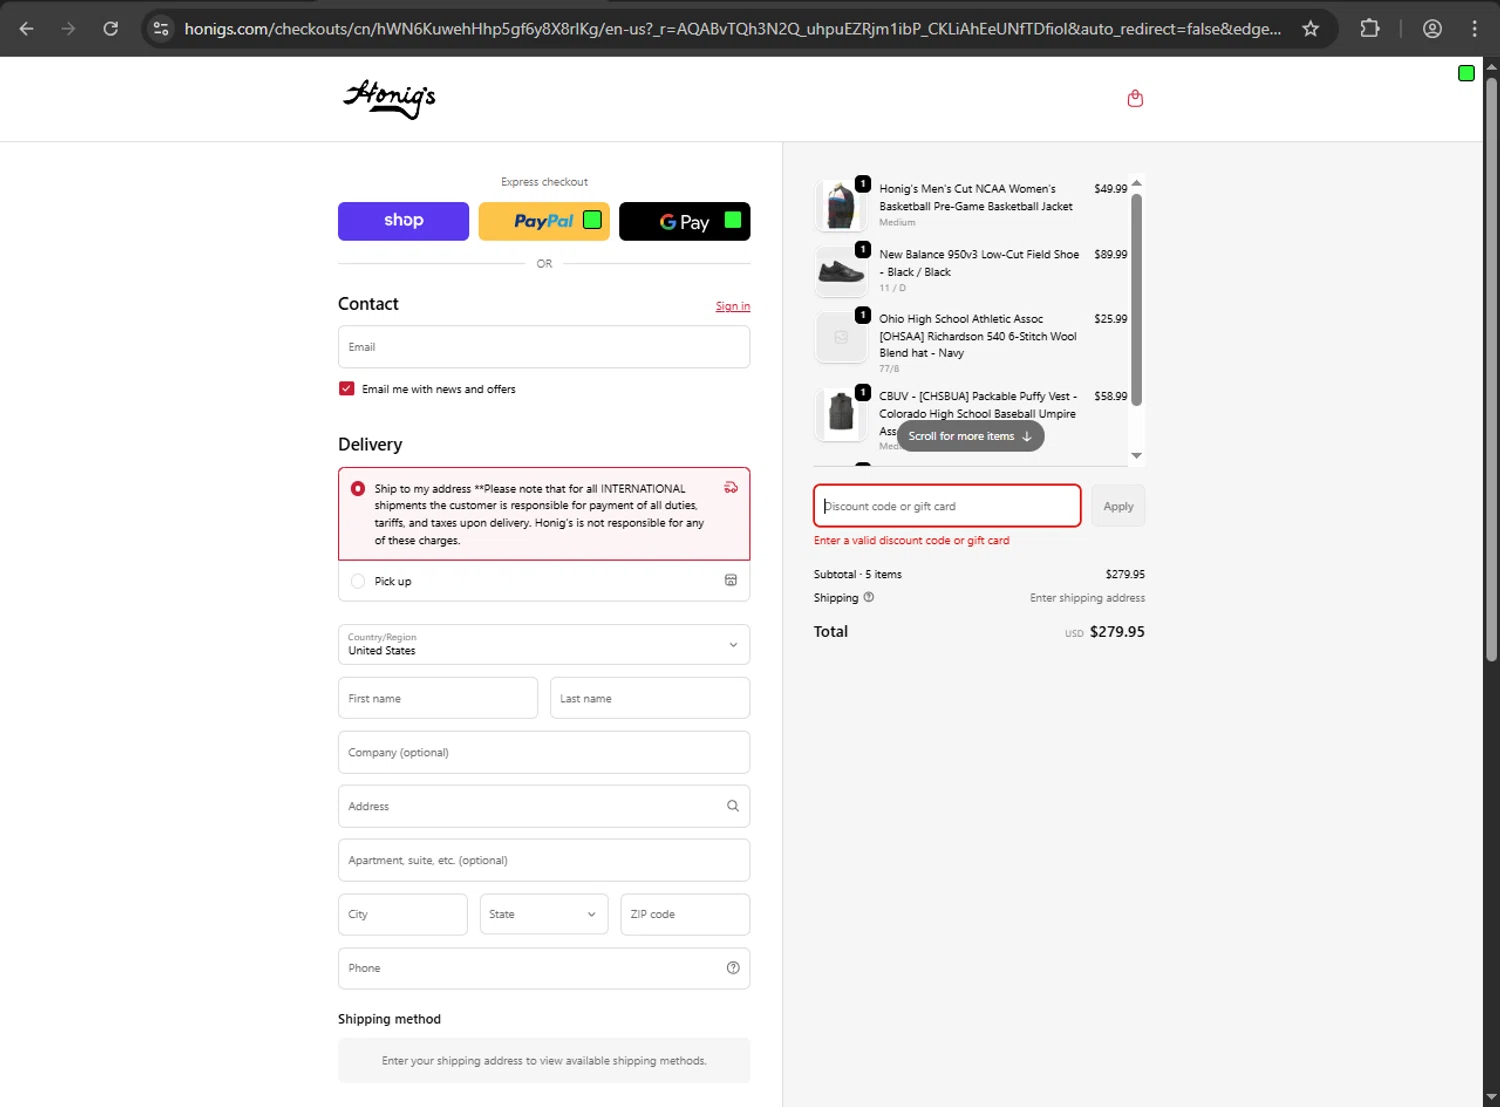Open the State dropdown
Screen dimensions: 1500x1107
[543, 914]
